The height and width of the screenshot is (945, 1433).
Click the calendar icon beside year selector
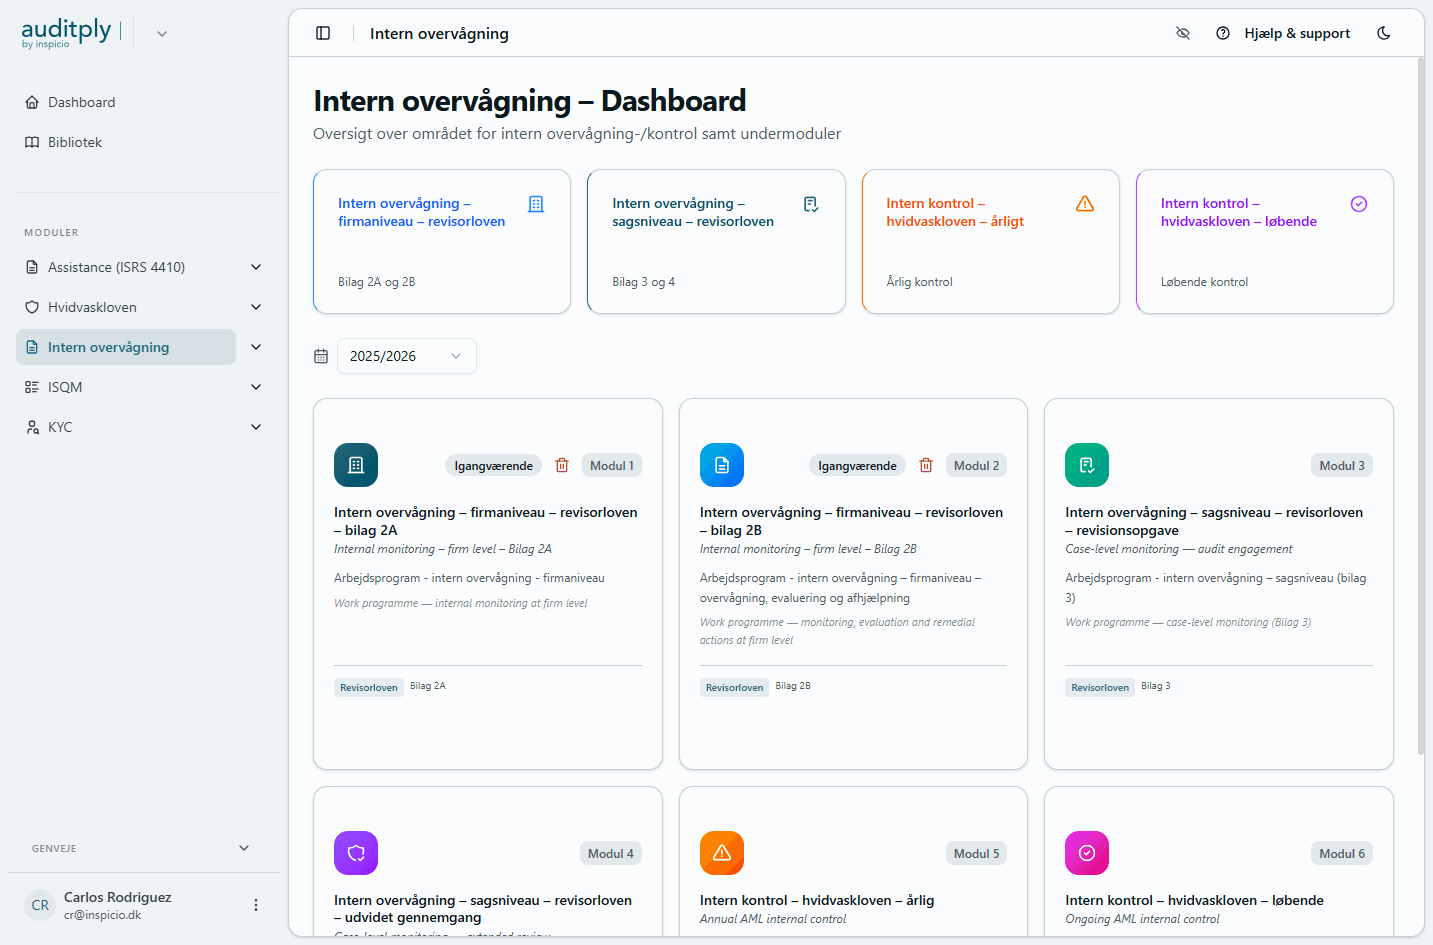point(321,356)
